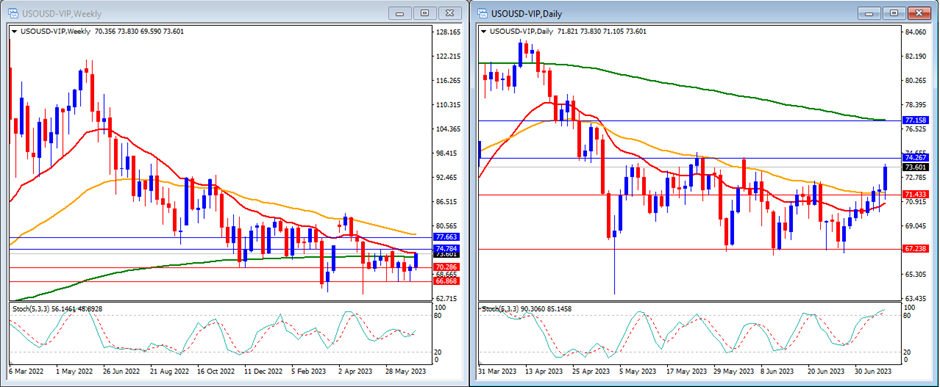Screen dimensions: 940x387
Task: Click the blue 74.267 price label
Action: [915, 158]
